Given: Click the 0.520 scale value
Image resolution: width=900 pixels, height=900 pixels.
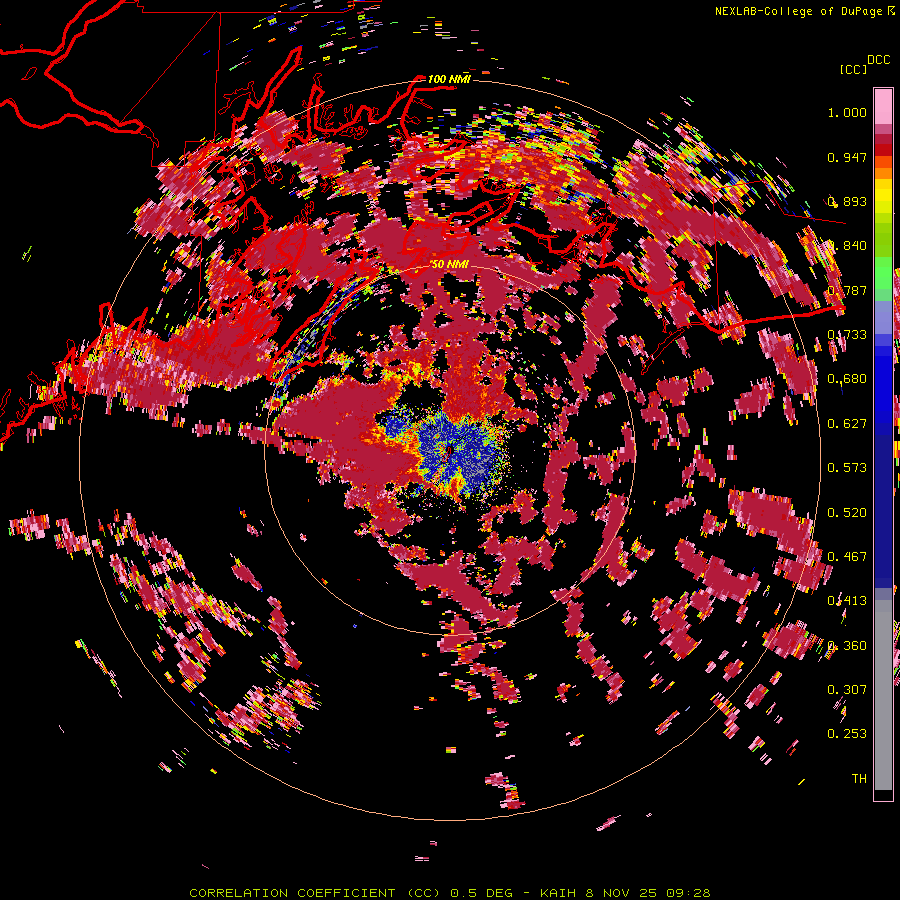Looking at the screenshot, I should (x=847, y=513).
